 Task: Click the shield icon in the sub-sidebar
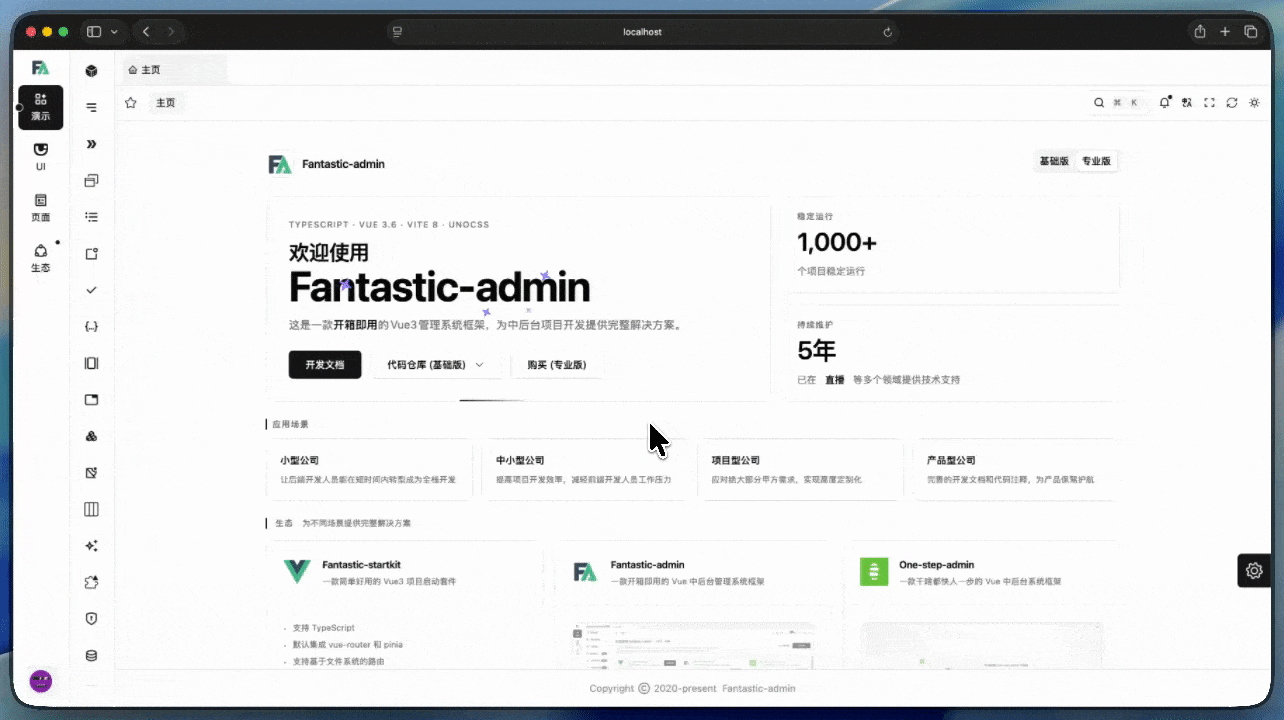[92, 619]
